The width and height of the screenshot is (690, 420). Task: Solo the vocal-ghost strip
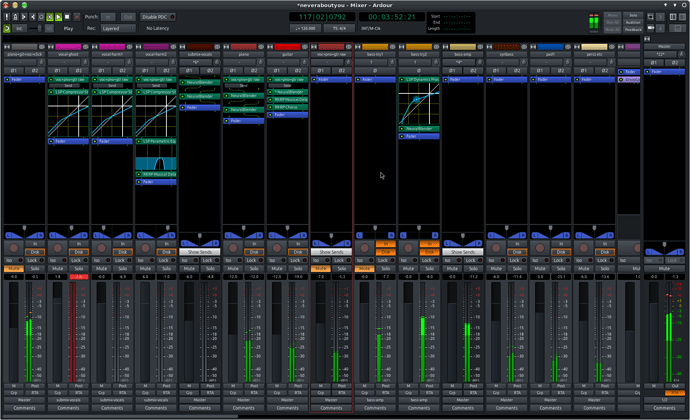tap(79, 268)
